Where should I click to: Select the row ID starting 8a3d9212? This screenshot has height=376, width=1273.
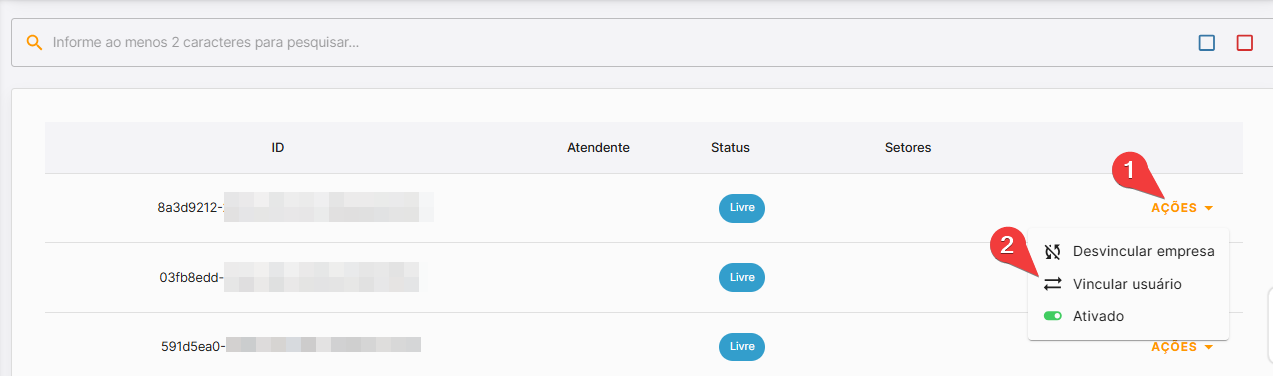[x=295, y=208]
